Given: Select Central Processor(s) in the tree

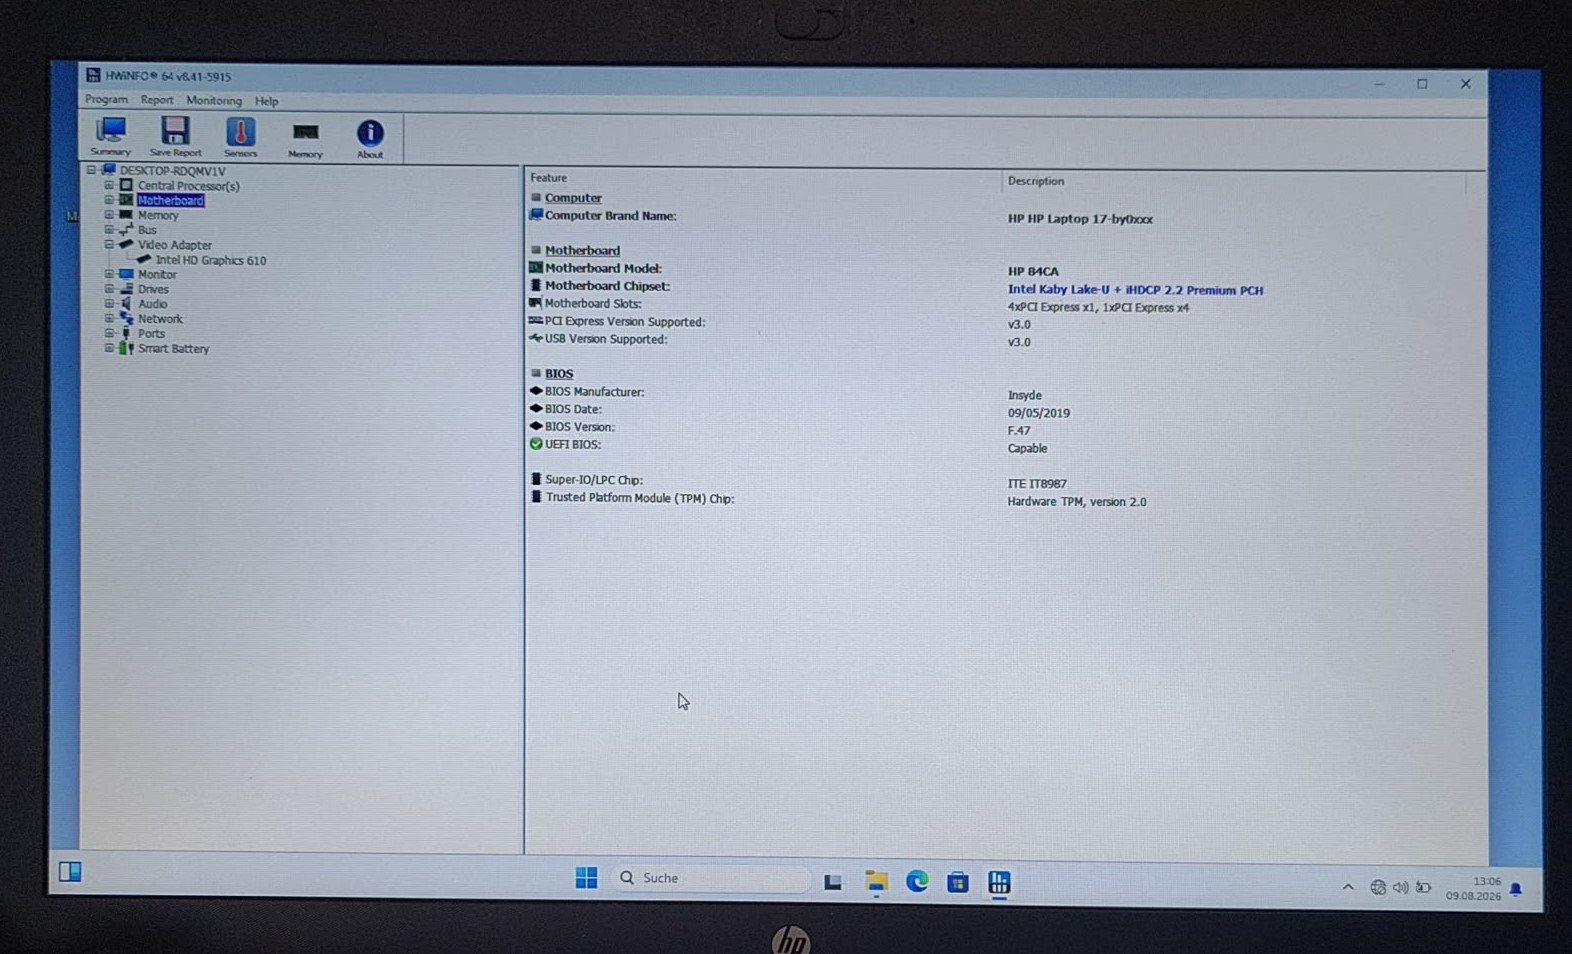Looking at the screenshot, I should click(188, 186).
